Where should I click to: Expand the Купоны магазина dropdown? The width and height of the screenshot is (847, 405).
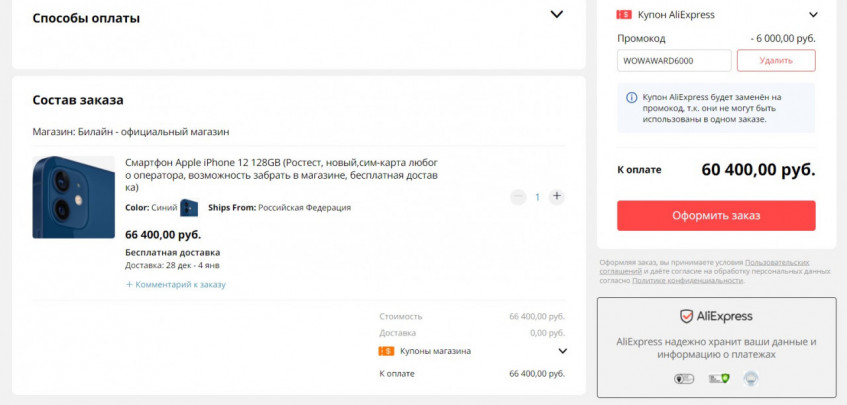[x=562, y=351]
